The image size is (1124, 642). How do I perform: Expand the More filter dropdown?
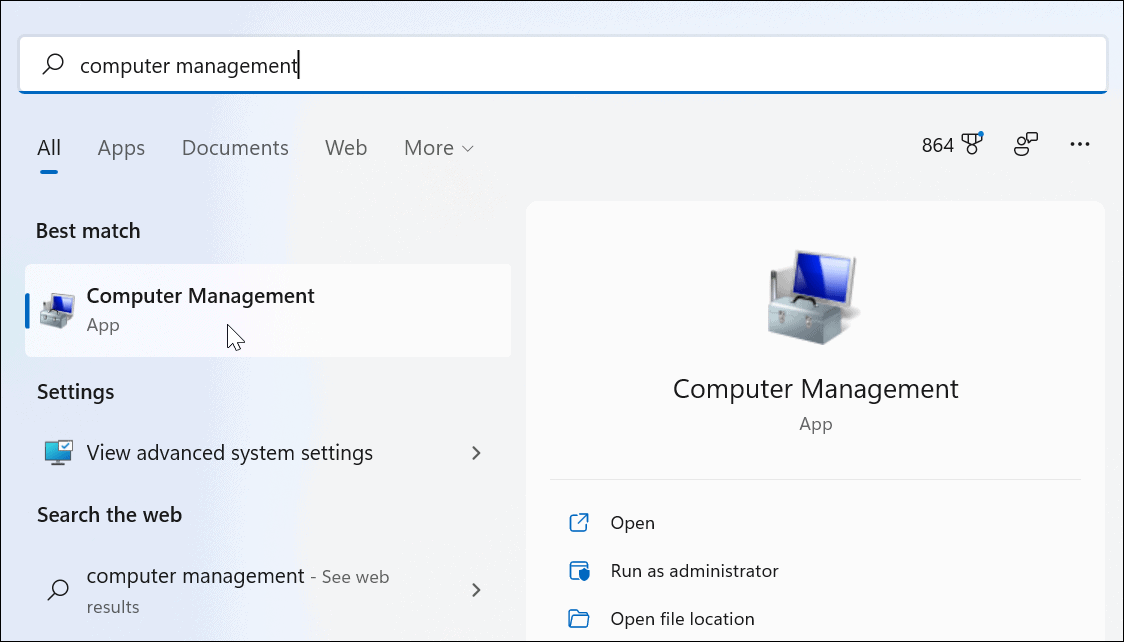(437, 147)
